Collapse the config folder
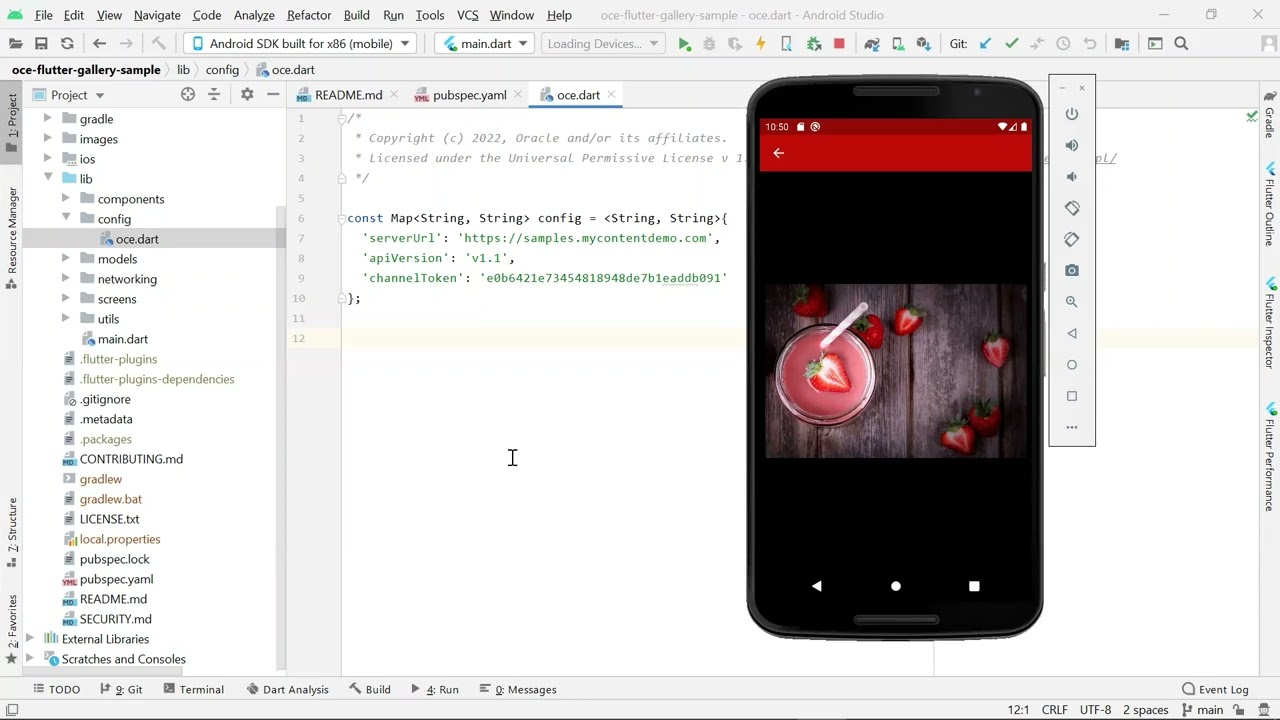 pyautogui.click(x=65, y=219)
